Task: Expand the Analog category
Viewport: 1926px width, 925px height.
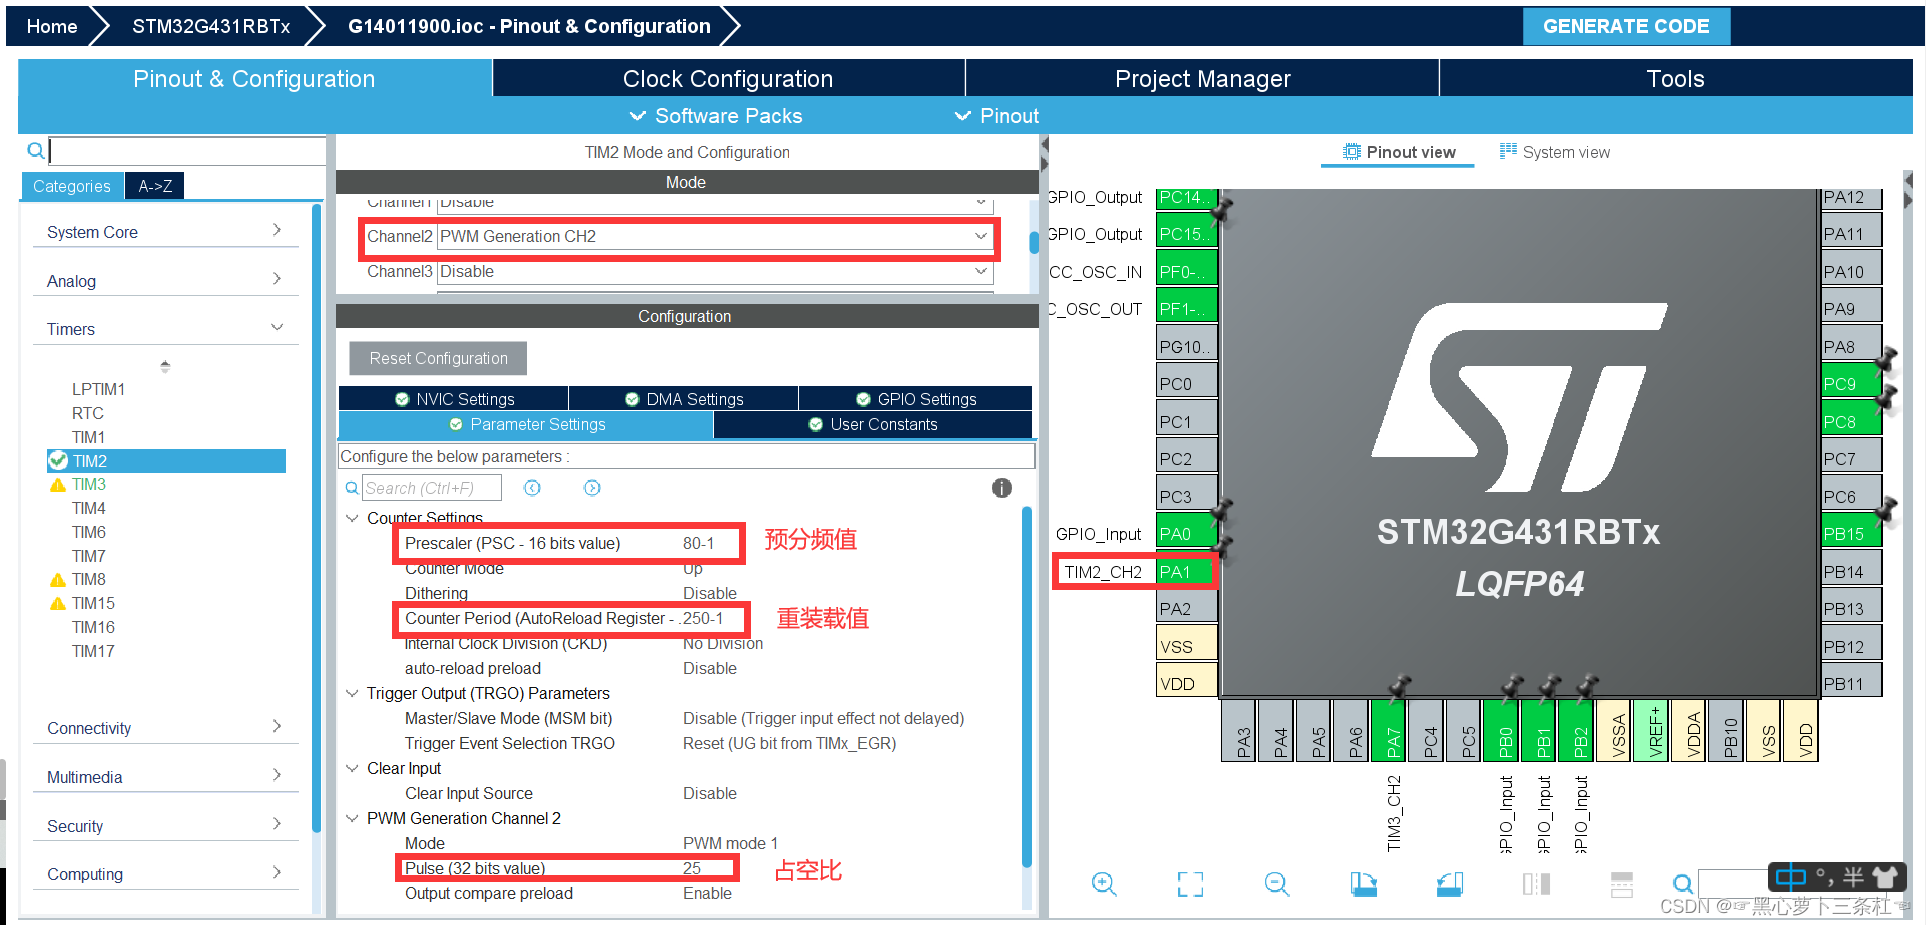Action: coord(166,280)
